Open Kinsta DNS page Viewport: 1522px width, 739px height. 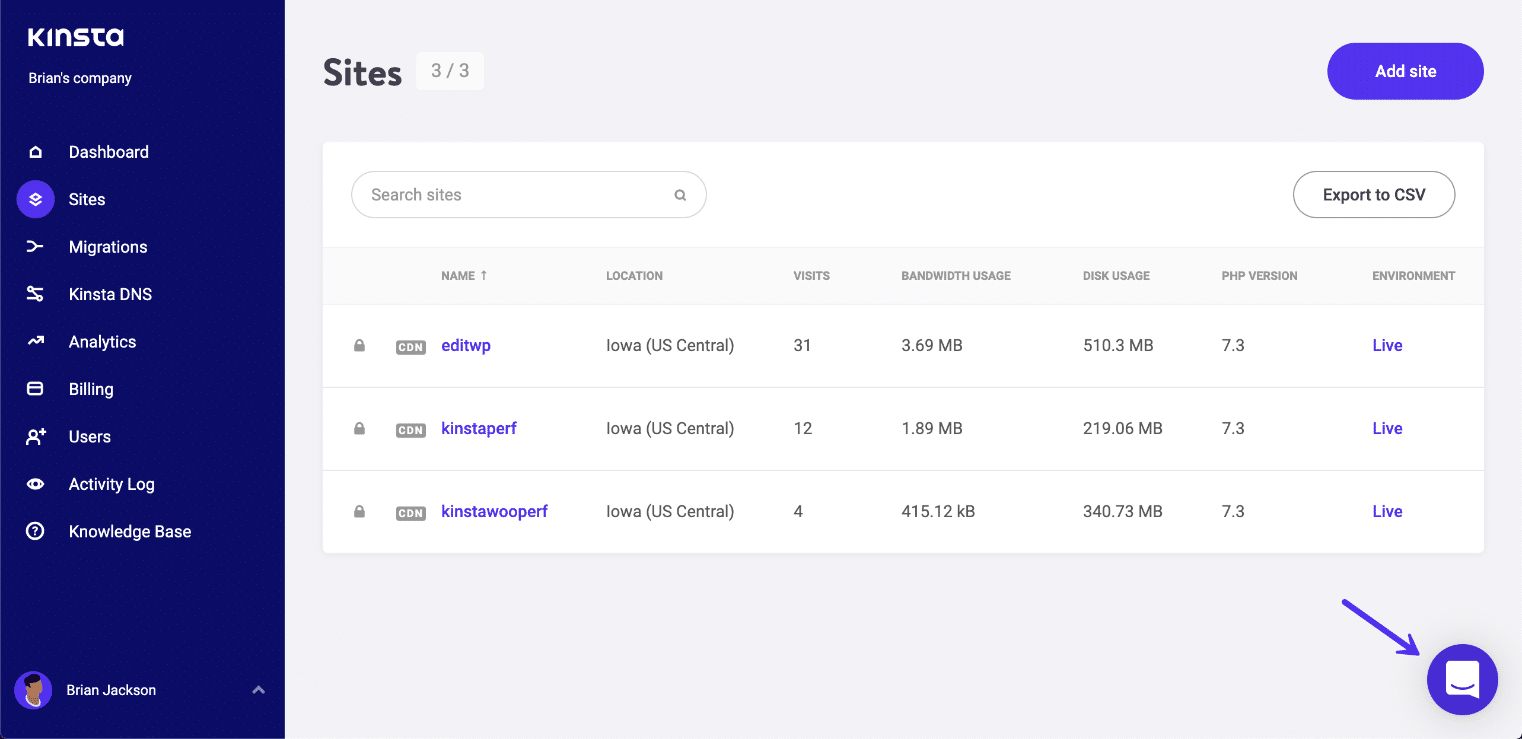pyautogui.click(x=110, y=294)
